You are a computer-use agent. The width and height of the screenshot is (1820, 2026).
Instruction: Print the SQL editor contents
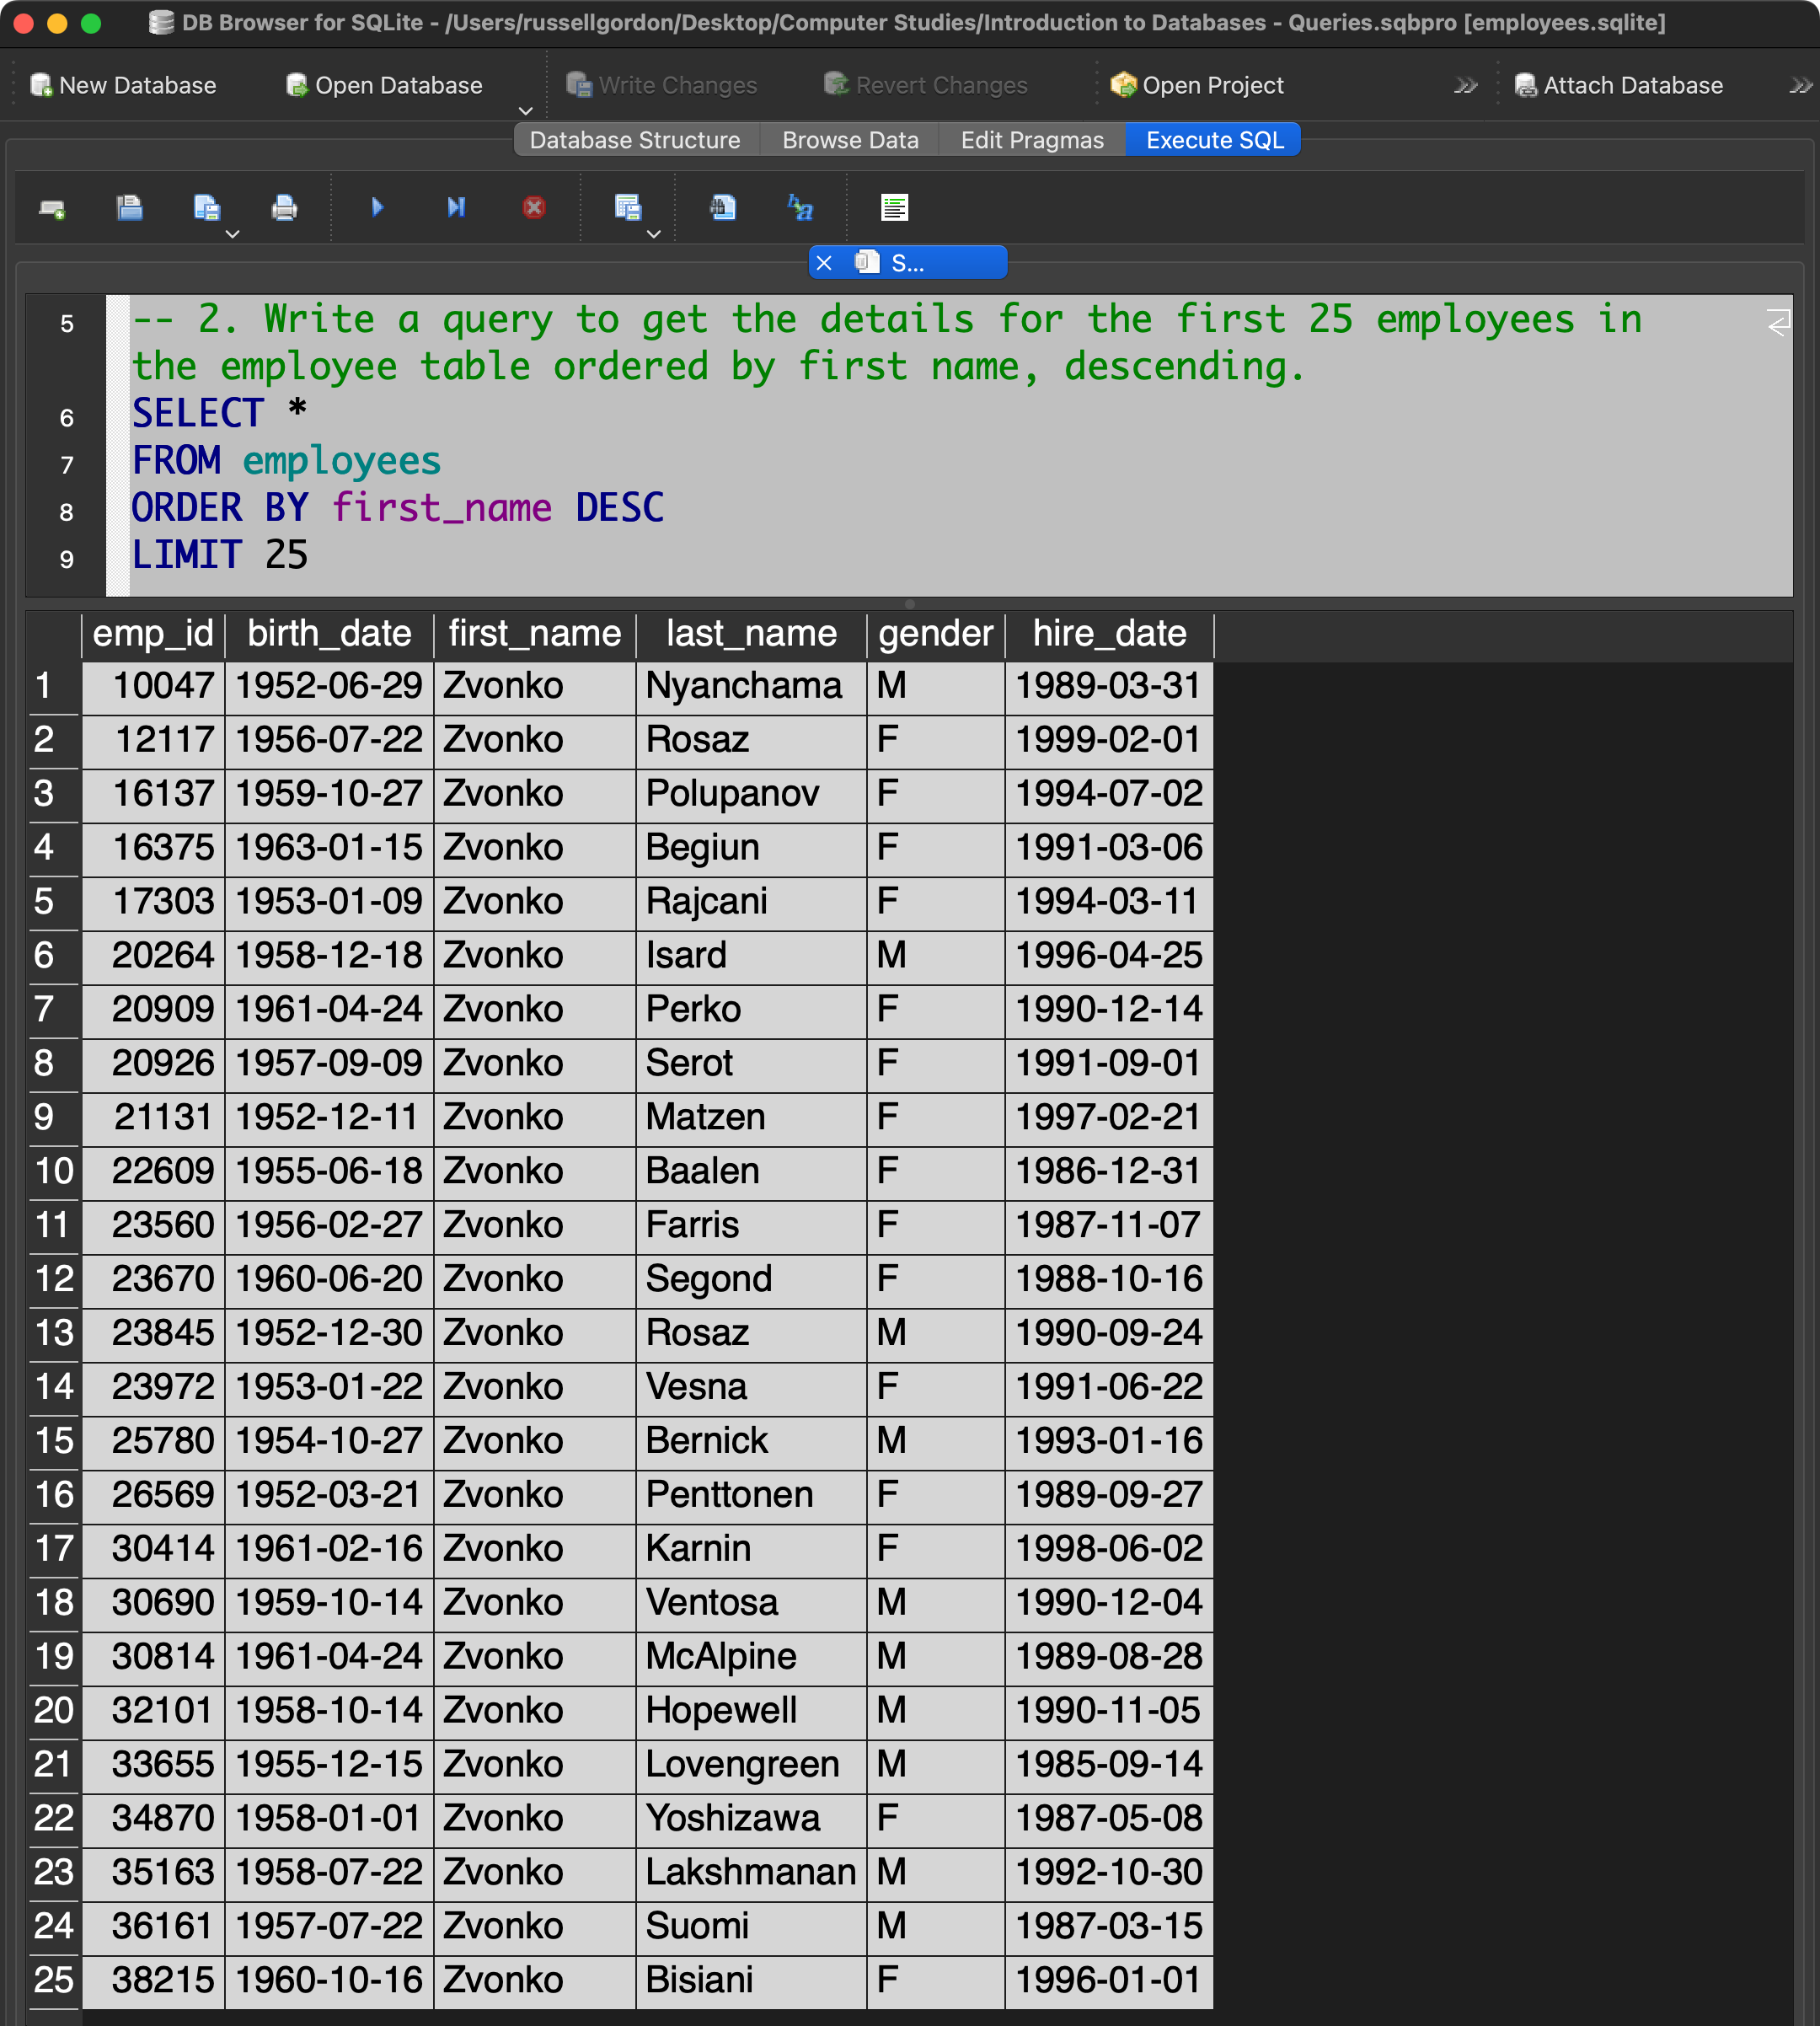(284, 208)
